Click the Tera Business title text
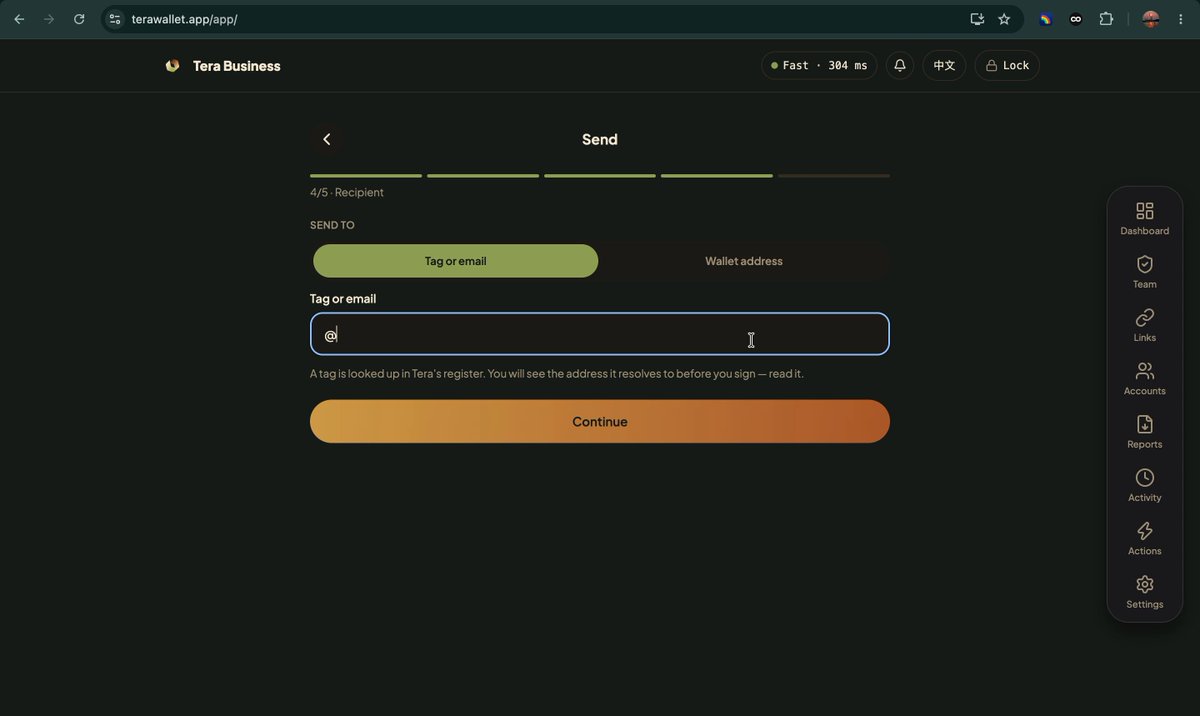1200x716 pixels. pyautogui.click(x=237, y=66)
